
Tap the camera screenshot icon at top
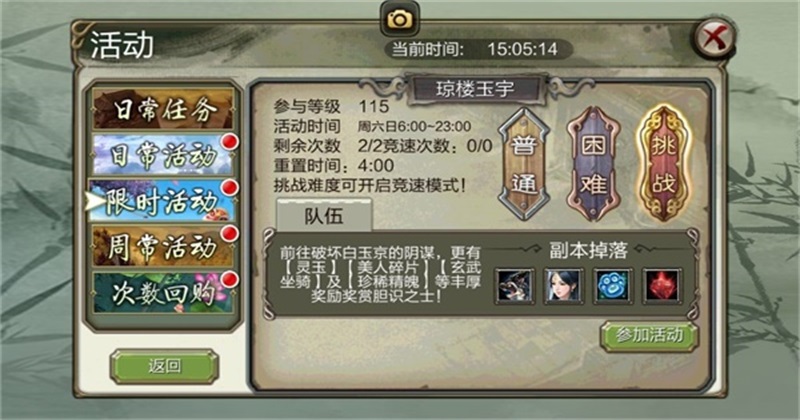(x=399, y=18)
